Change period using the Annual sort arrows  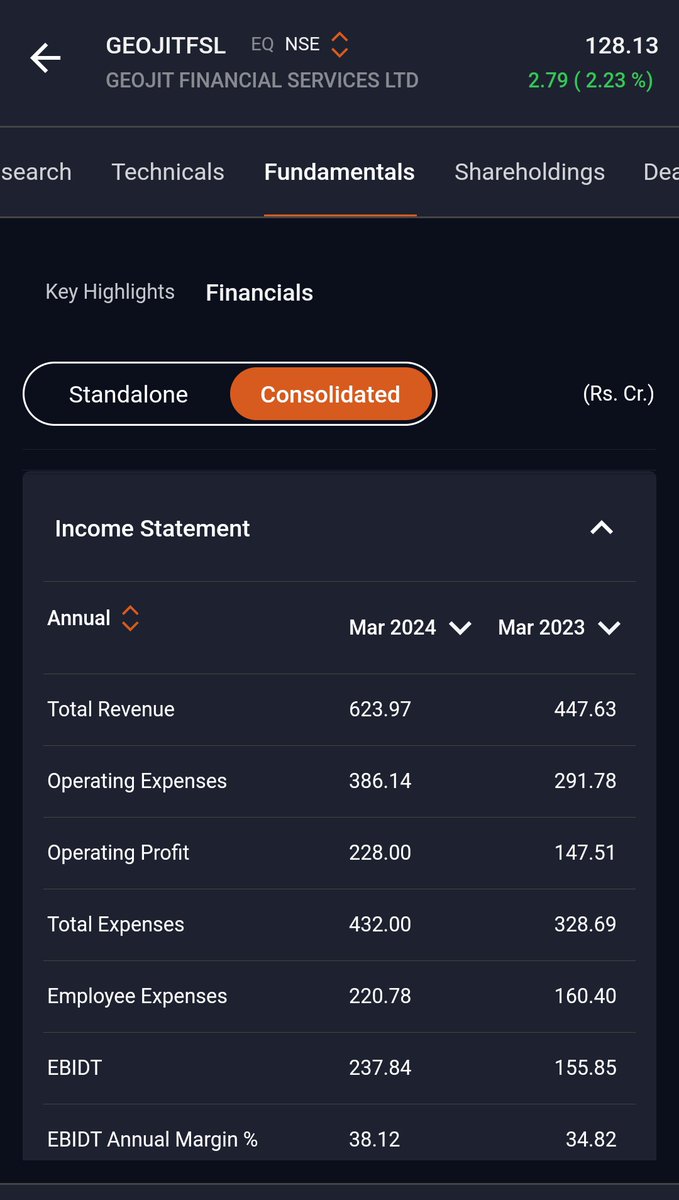130,618
